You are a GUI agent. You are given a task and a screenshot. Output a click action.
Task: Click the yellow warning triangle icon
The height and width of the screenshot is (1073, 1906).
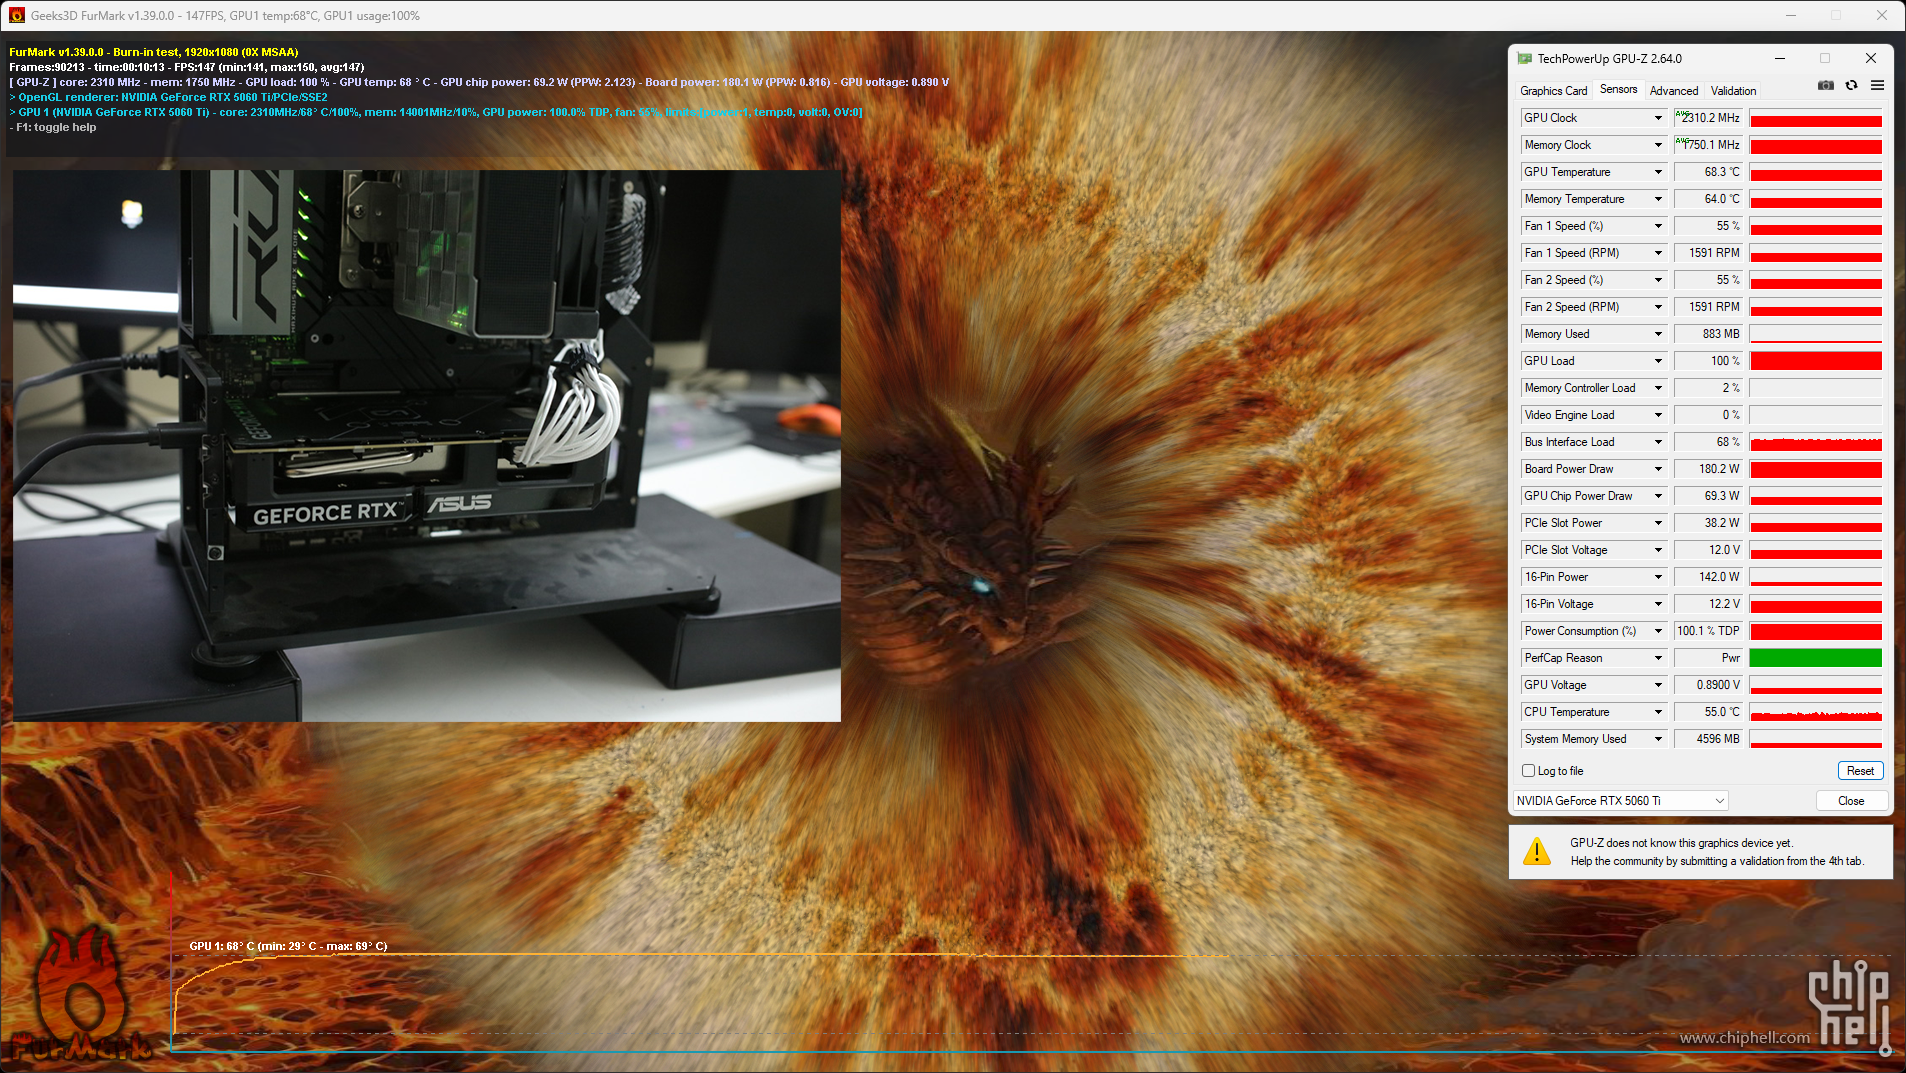(x=1536, y=851)
